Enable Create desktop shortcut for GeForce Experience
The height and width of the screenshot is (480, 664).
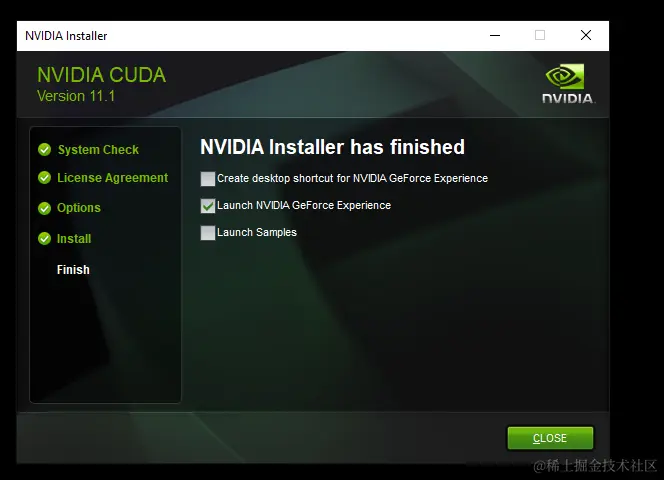208,179
